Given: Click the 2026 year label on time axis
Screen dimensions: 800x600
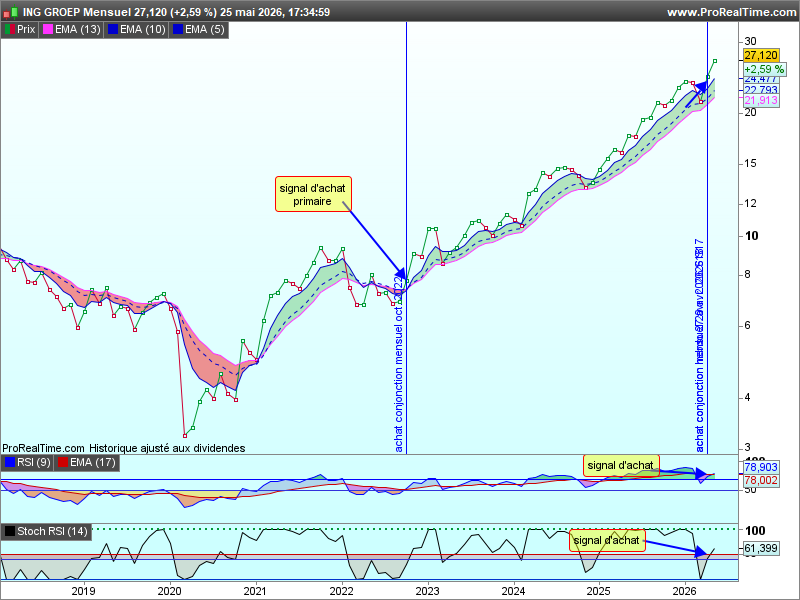Looking at the screenshot, I should coord(685,591).
